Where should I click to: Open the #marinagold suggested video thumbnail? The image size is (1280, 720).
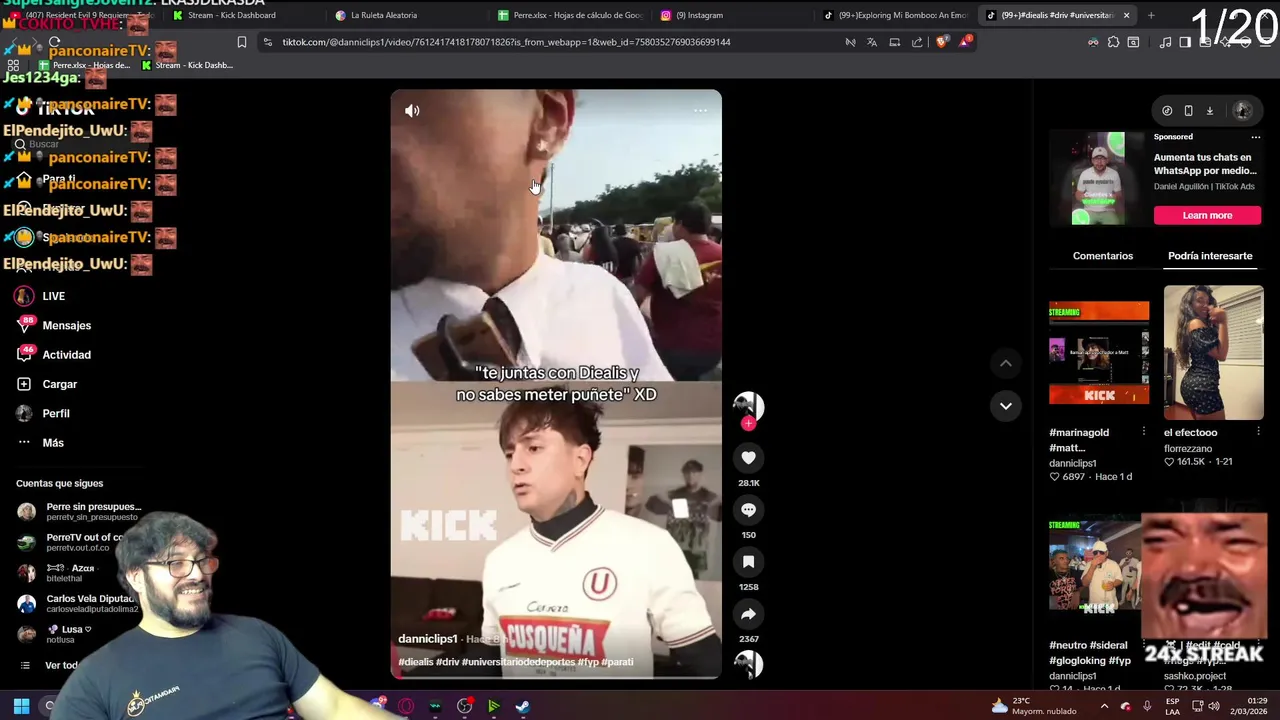point(1098,353)
